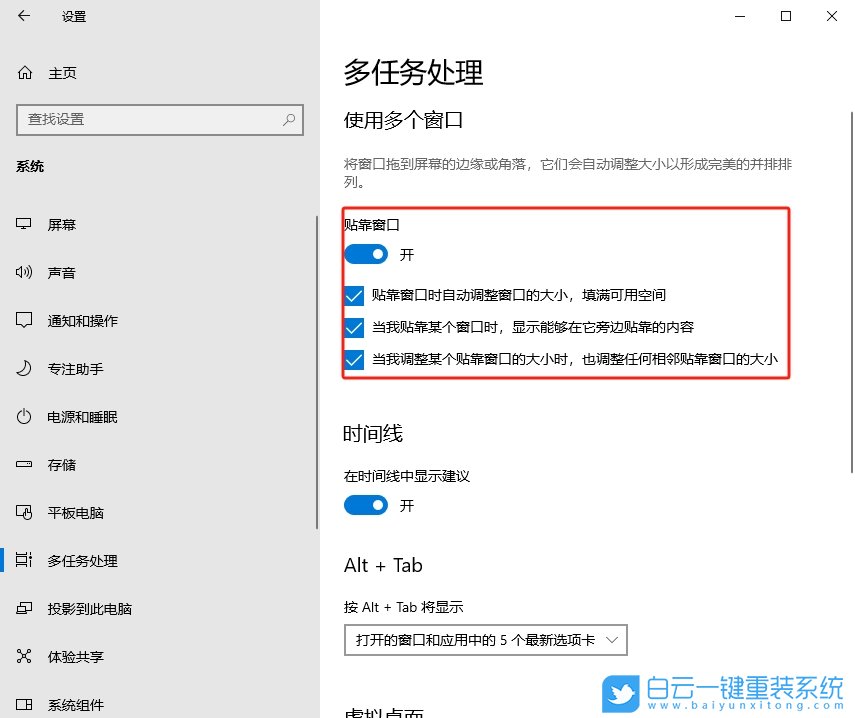The image size is (855, 718).
Task: Open the Alt+Tab display dropdown
Action: (486, 639)
